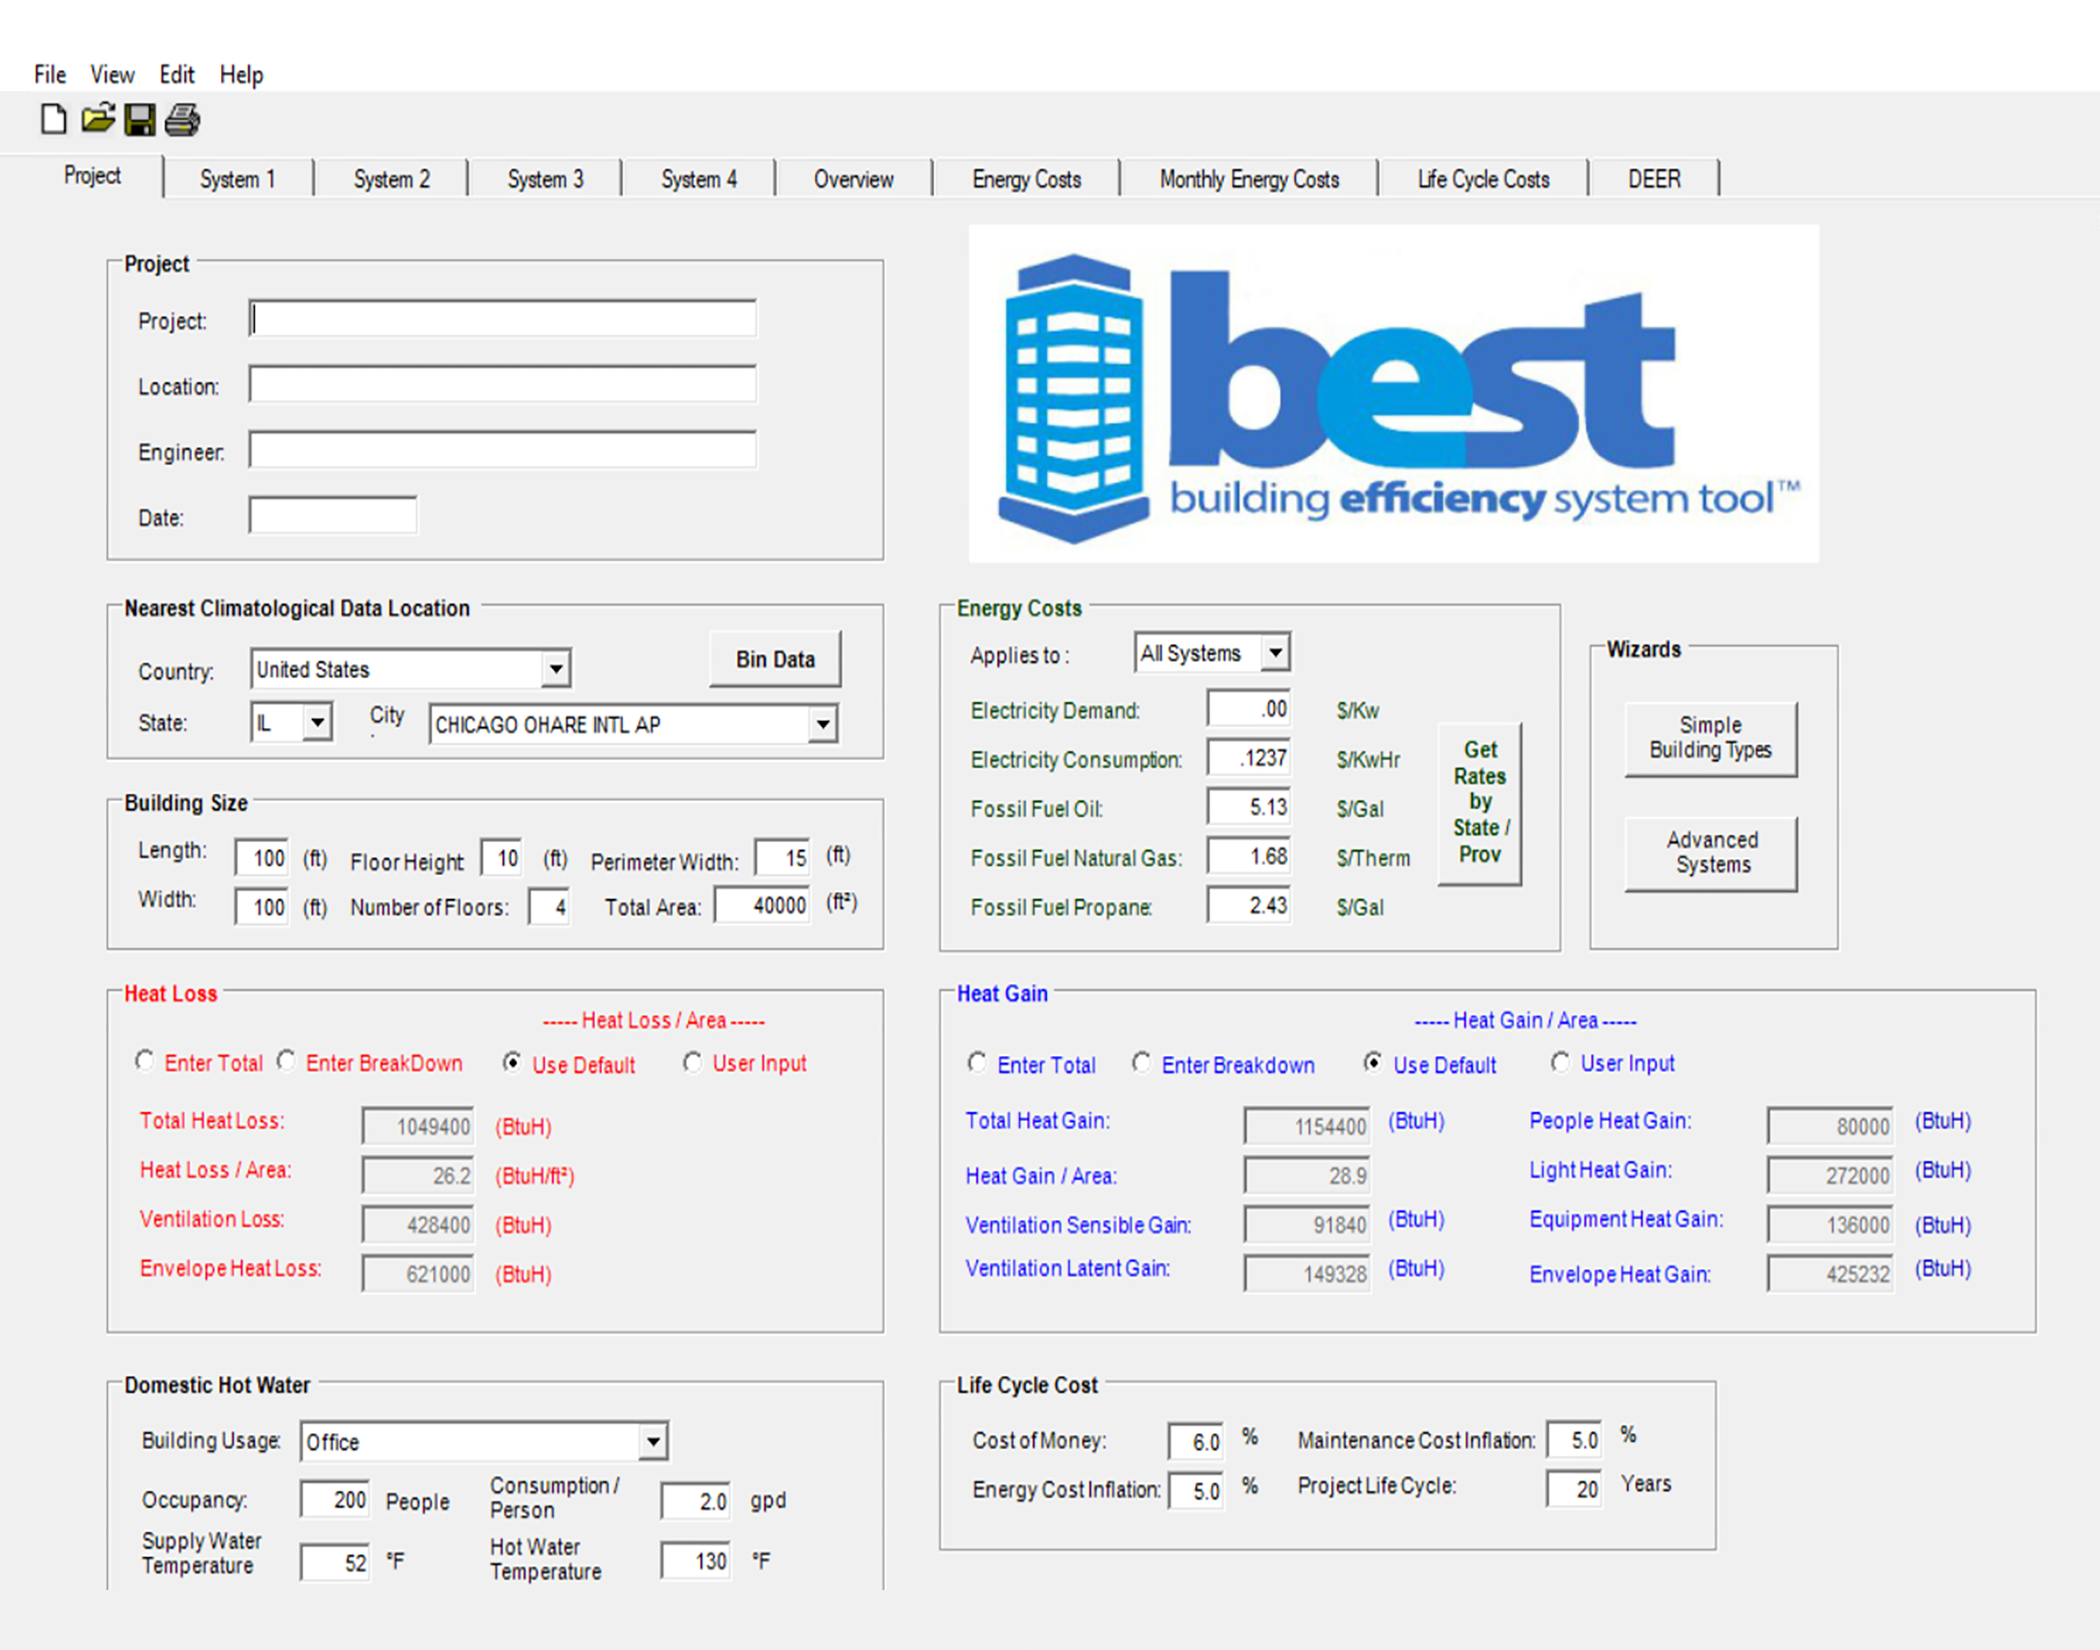Open the State dropdown showing IL
This screenshot has width=2100, height=1650.
coord(318,722)
